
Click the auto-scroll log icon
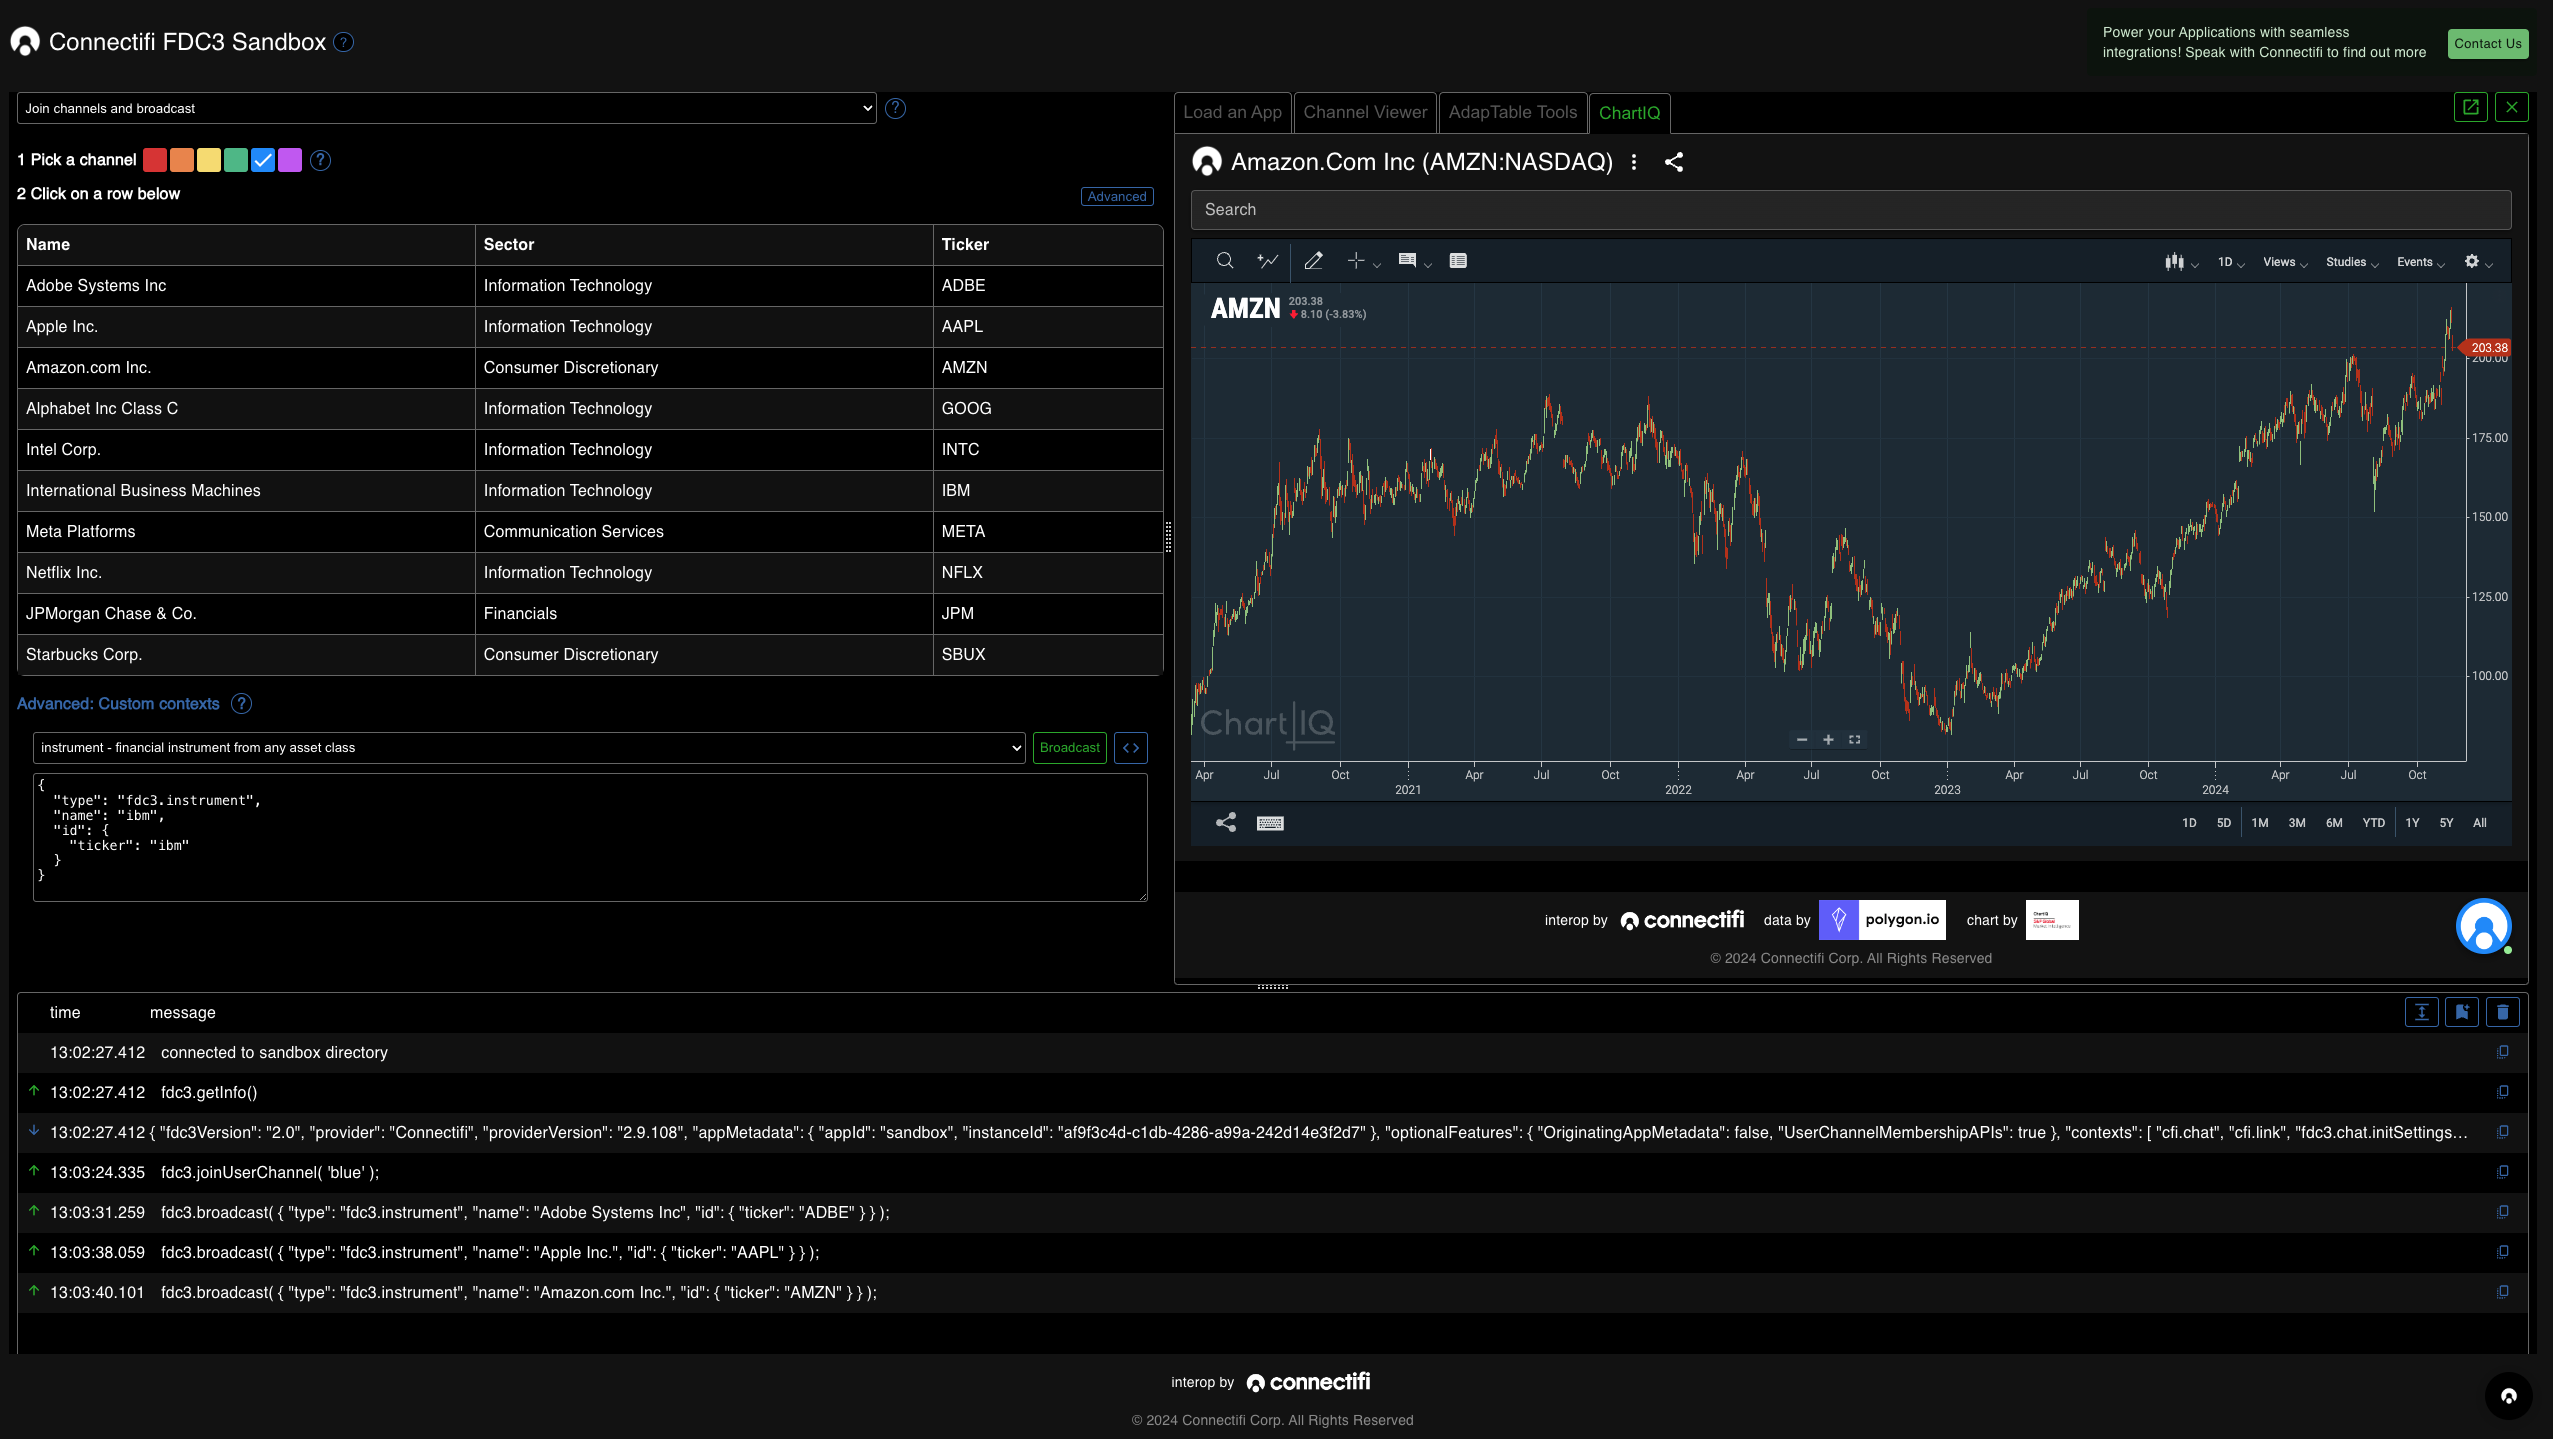[2422, 1013]
